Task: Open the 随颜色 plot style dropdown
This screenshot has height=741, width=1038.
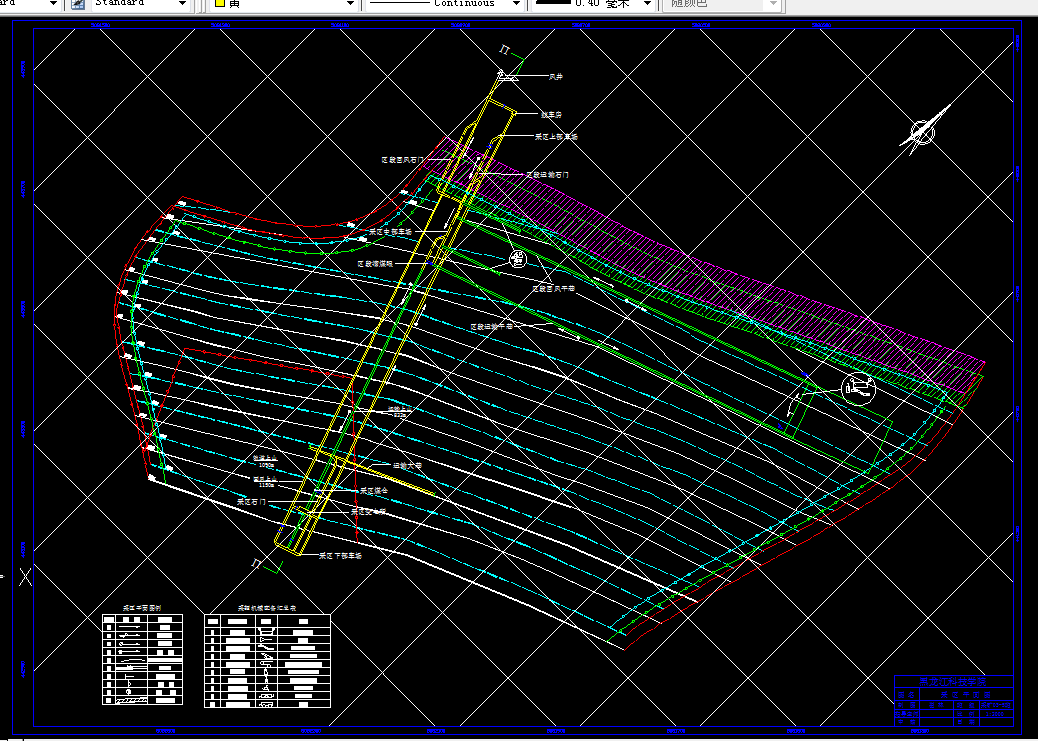Action: click(x=773, y=4)
